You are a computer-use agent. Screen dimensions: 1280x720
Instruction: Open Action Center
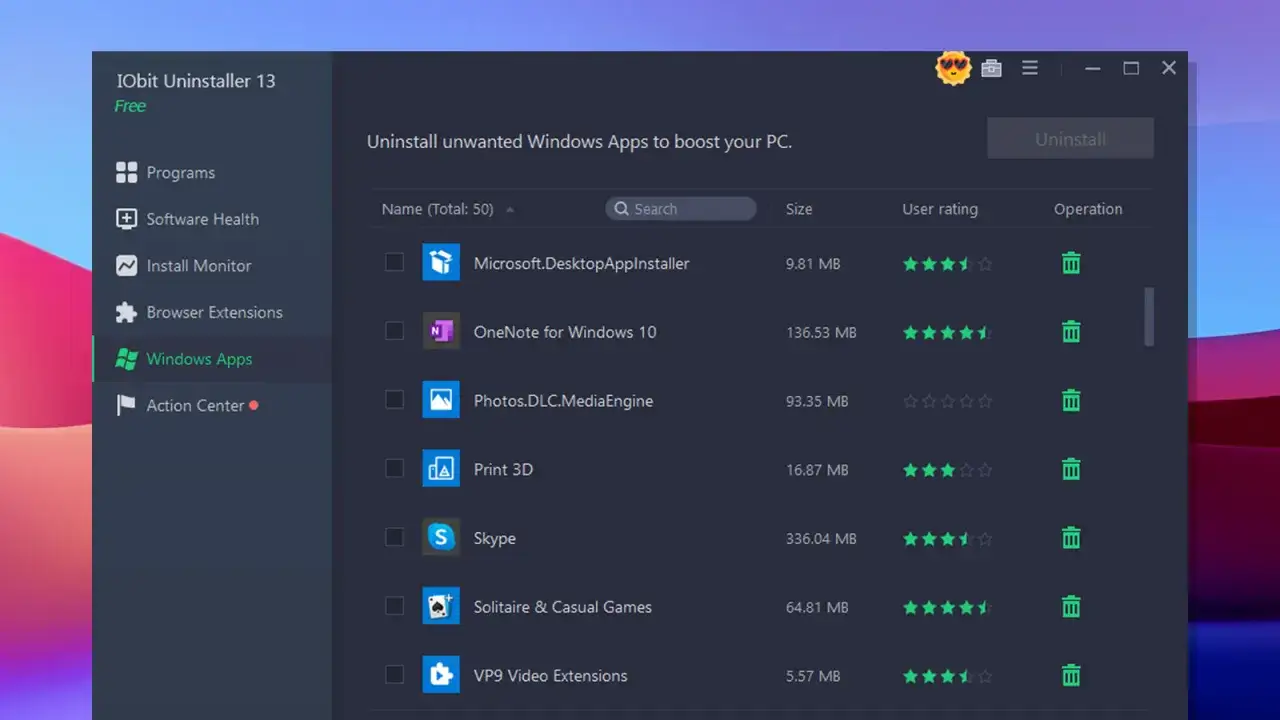pyautogui.click(x=212, y=405)
